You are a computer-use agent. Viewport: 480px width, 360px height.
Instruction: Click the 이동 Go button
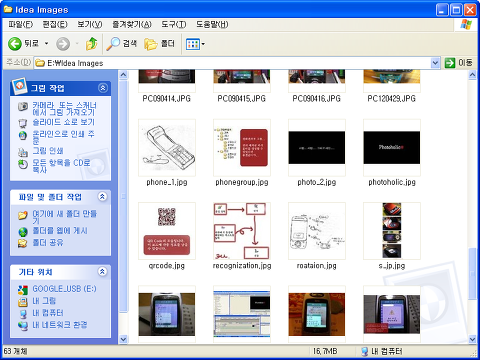coord(459,63)
